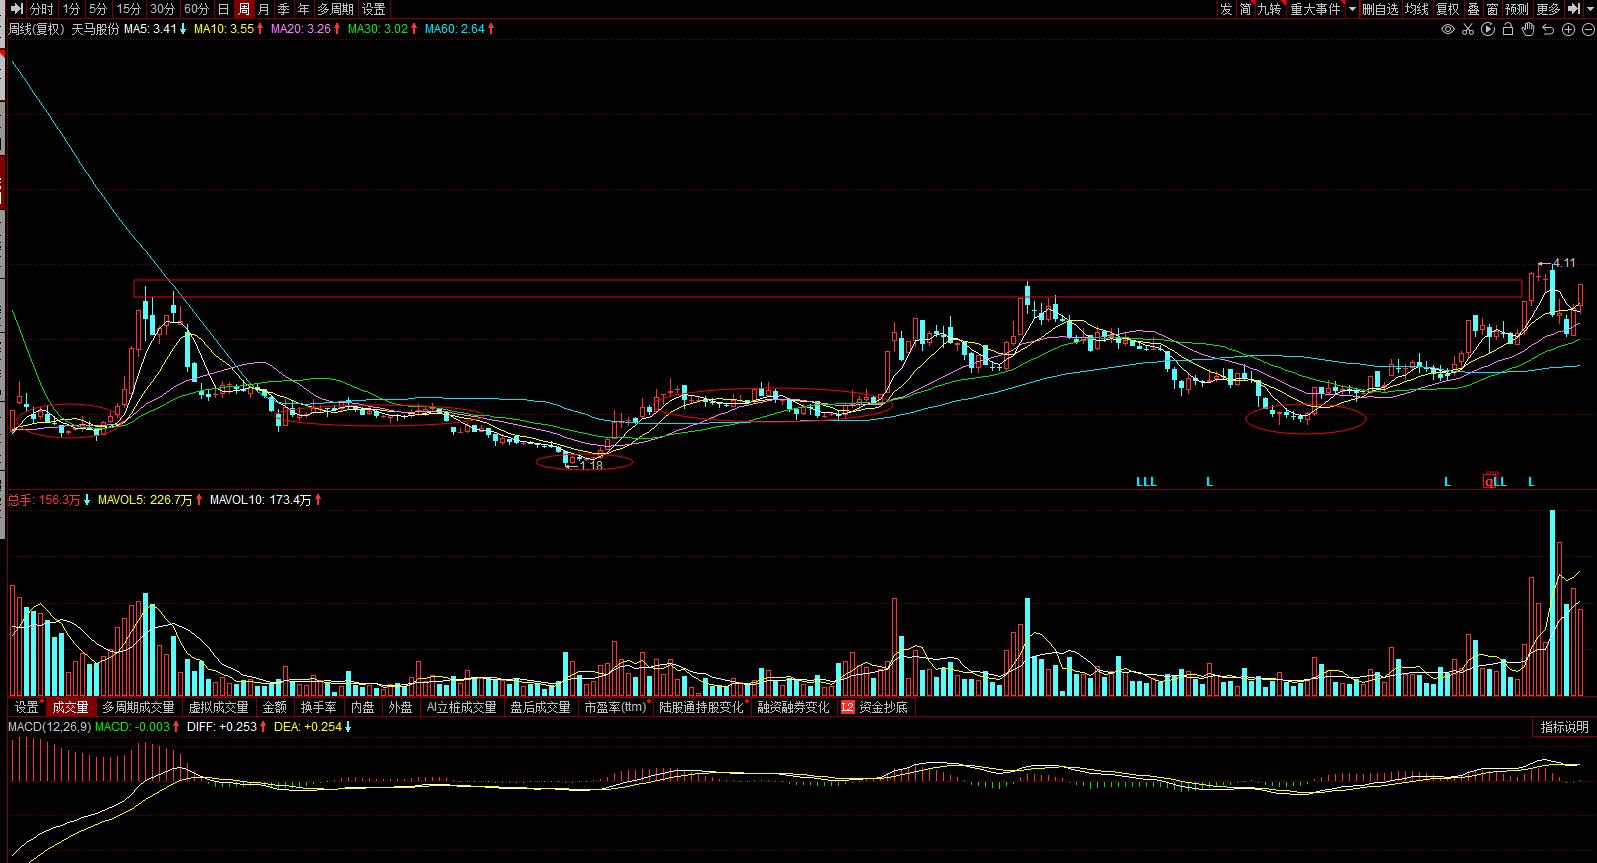Select the 换手率 indicator tab
The image size is (1597, 863).
pyautogui.click(x=318, y=707)
